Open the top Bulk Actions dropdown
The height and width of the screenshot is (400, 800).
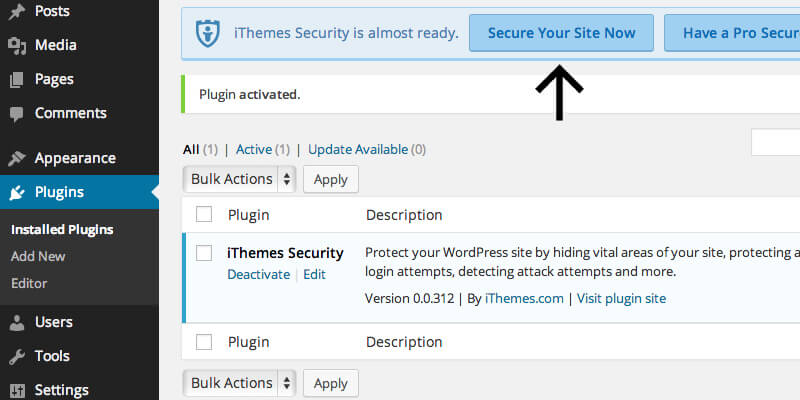[240, 179]
